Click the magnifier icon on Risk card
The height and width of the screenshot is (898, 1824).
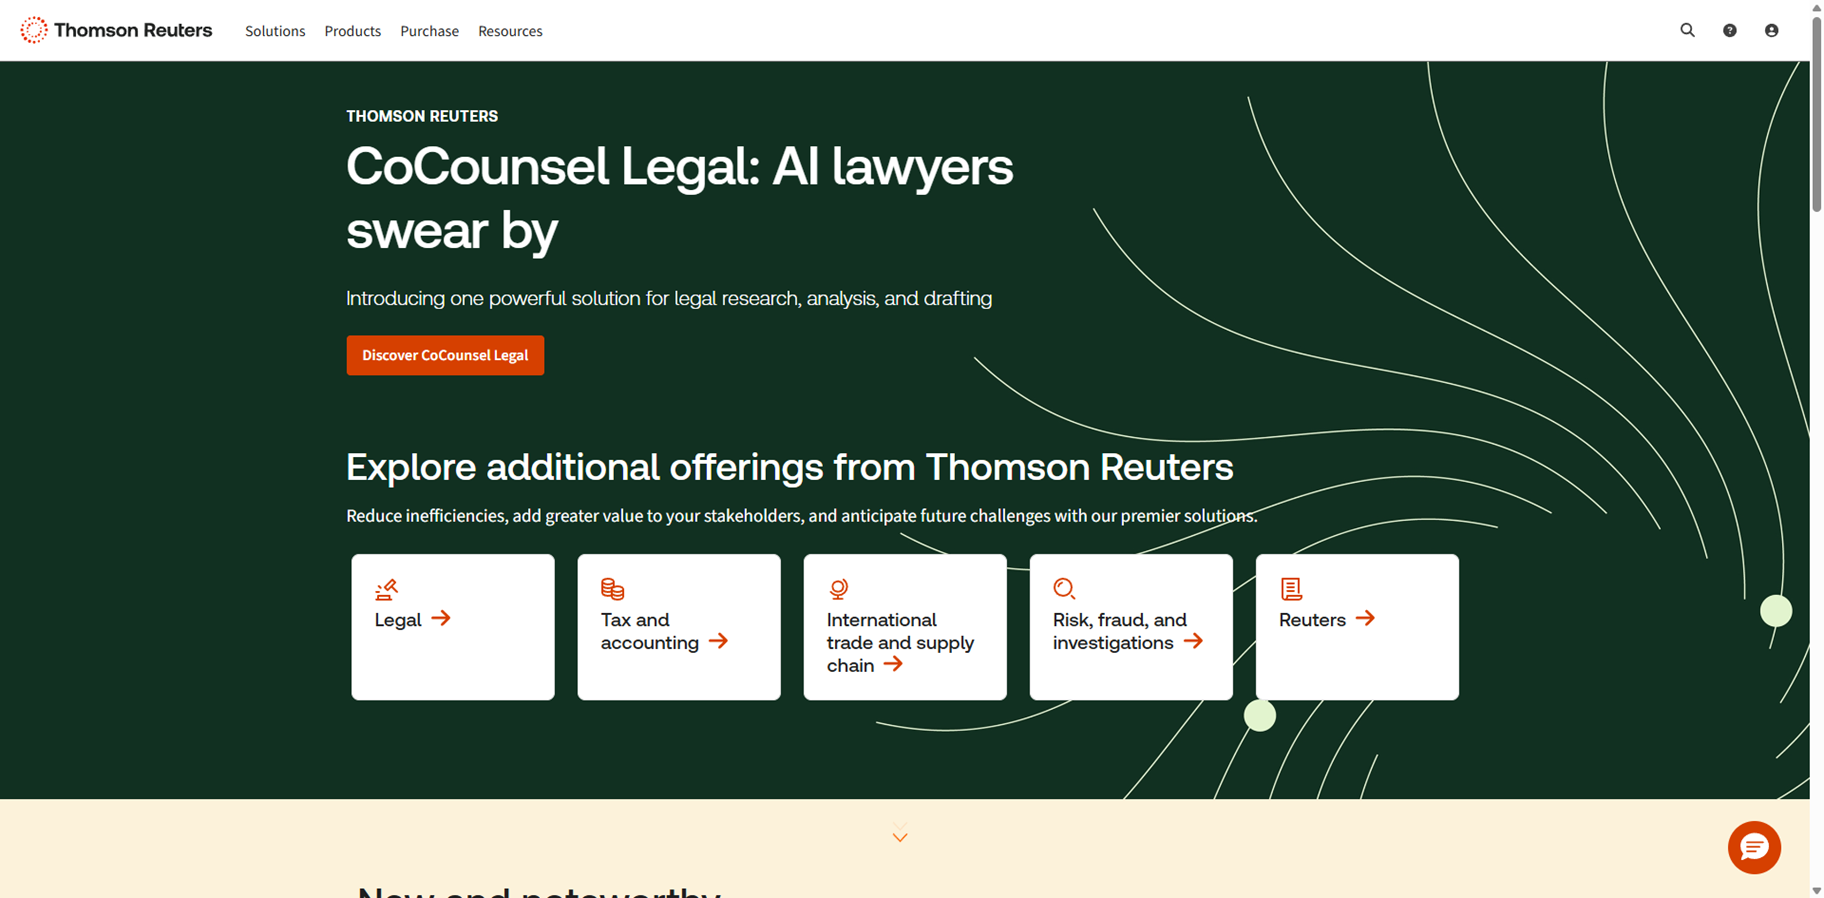[1064, 589]
